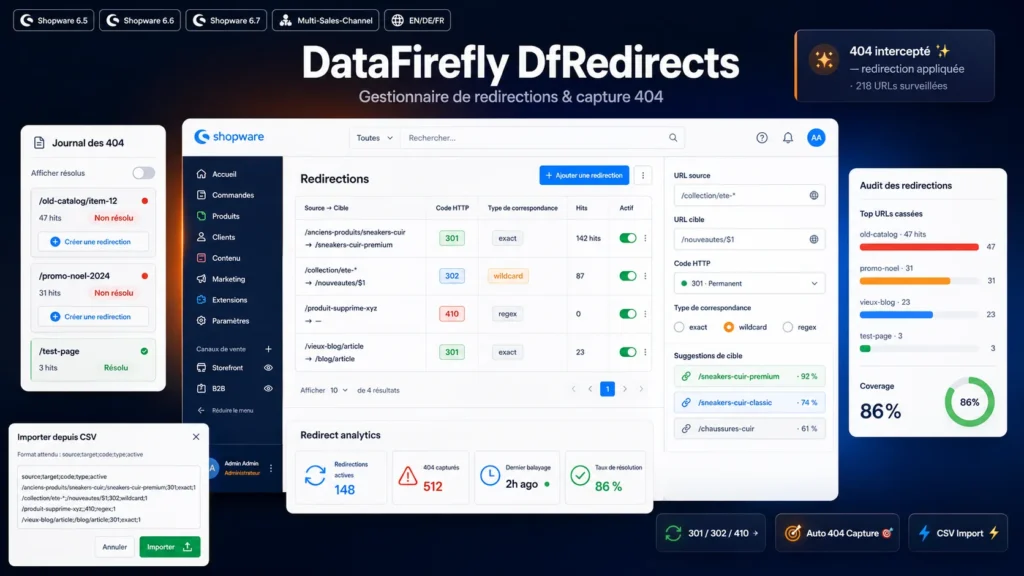Click Annuler in CSV import dialog
This screenshot has width=1024, height=576.
114,547
